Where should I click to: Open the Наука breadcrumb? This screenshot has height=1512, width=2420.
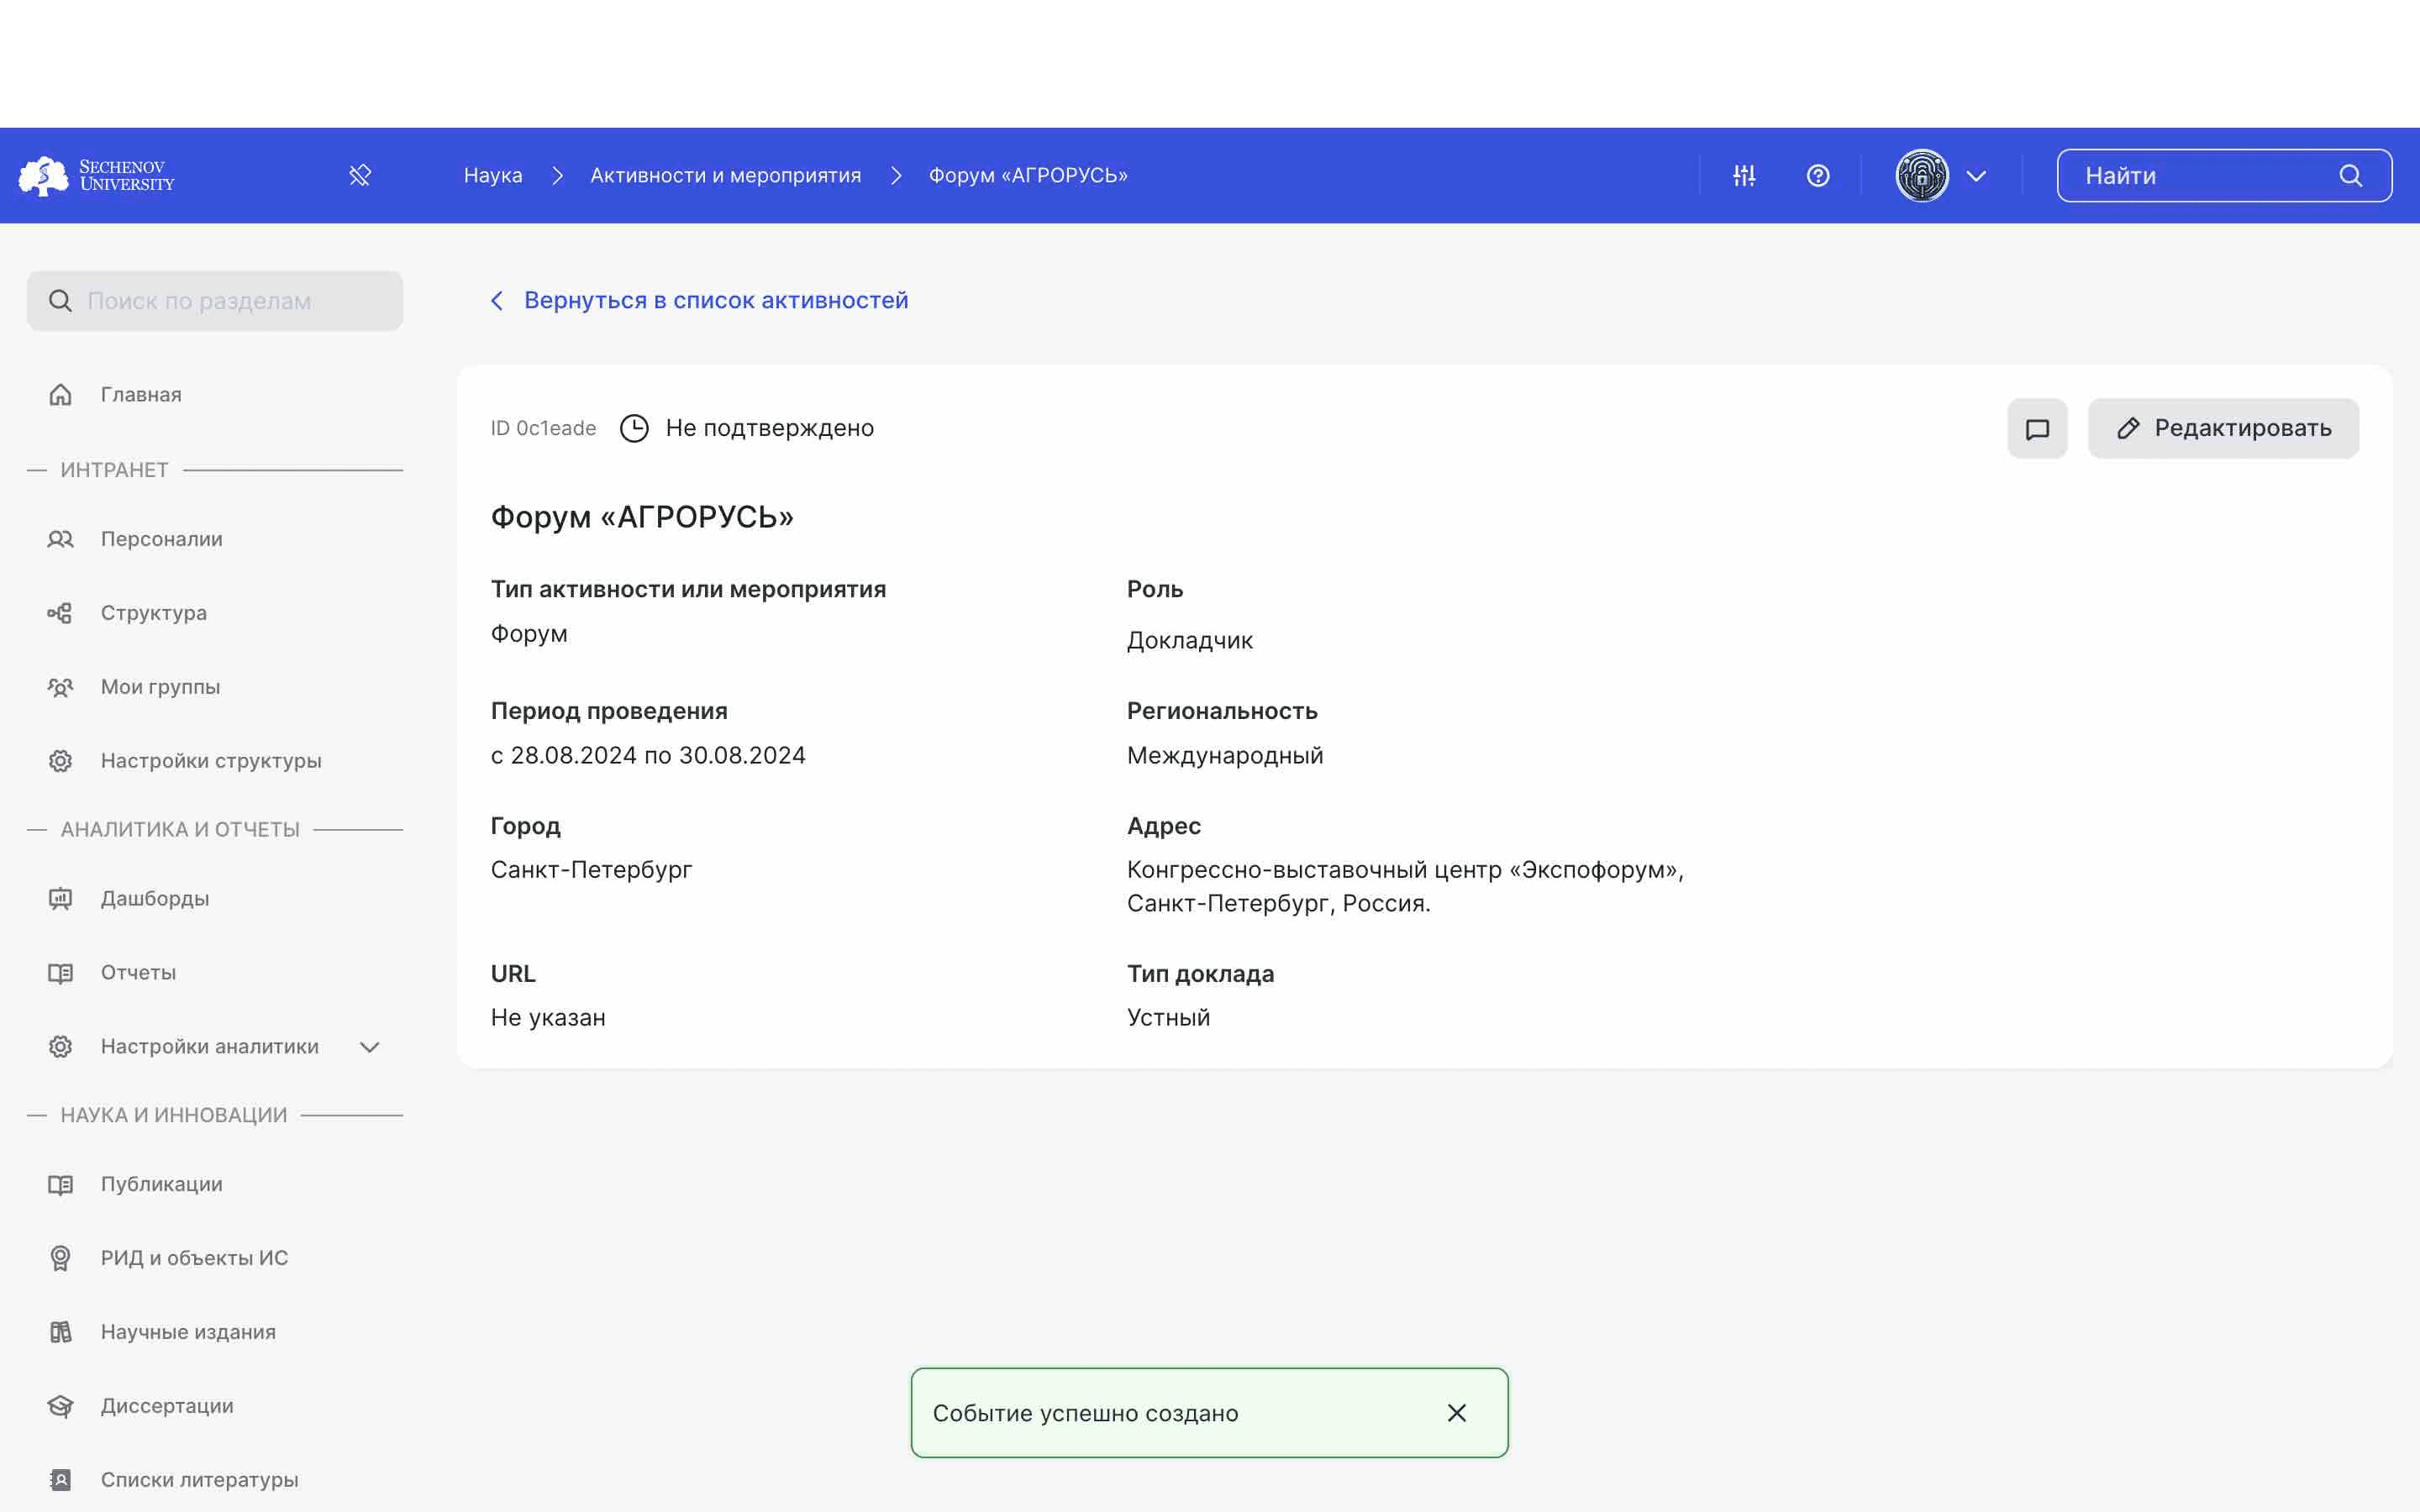point(493,176)
